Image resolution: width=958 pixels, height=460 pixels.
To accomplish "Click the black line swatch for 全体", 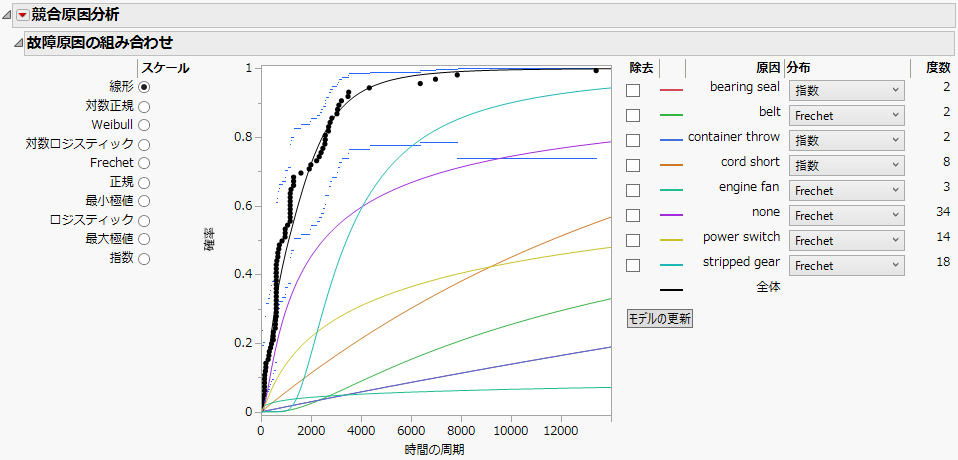I will 671,290.
